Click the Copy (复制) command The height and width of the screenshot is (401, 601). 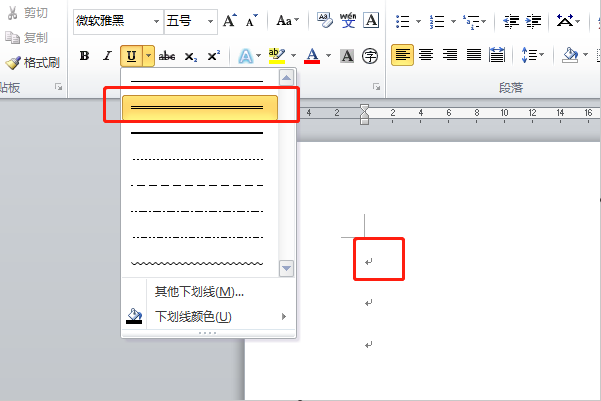pos(26,38)
